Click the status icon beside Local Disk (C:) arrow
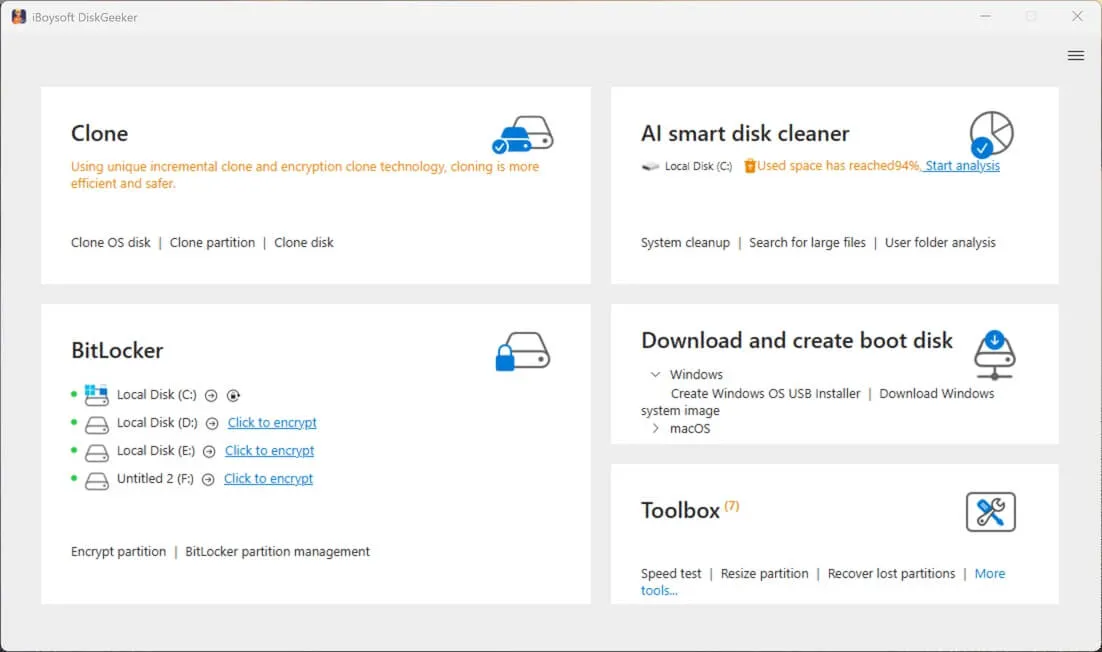The height and width of the screenshot is (652, 1102). (233, 395)
